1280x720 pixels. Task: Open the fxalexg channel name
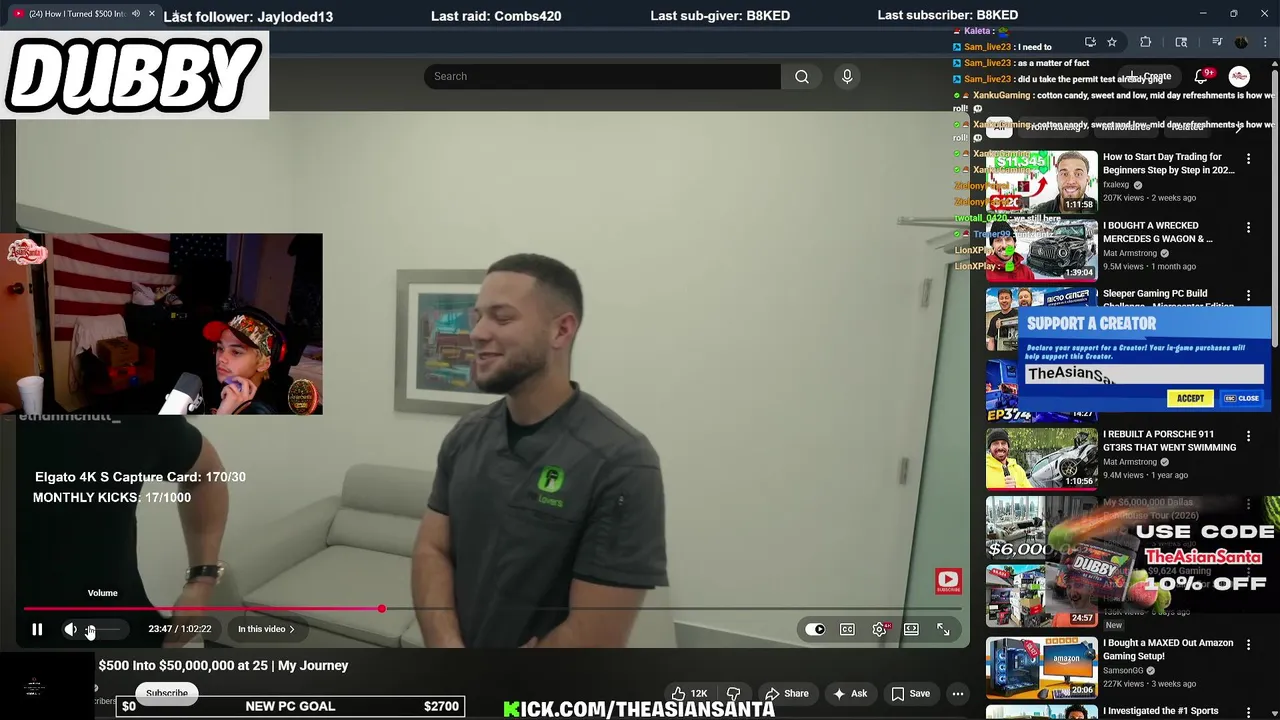coord(1116,185)
